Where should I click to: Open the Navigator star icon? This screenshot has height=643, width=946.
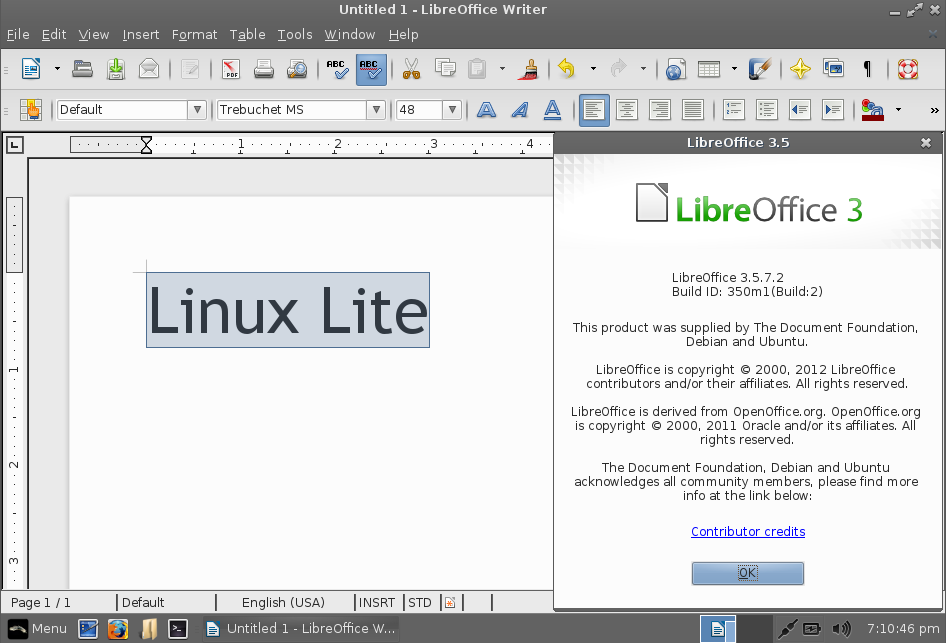[799, 69]
